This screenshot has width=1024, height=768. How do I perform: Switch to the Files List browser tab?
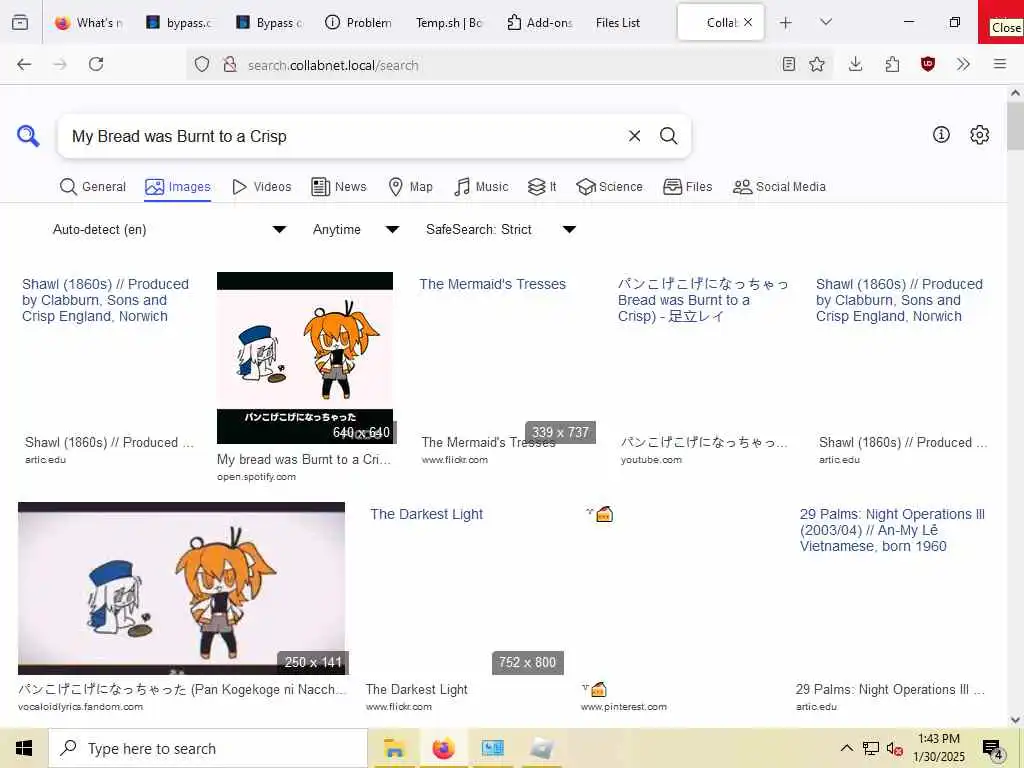point(618,23)
